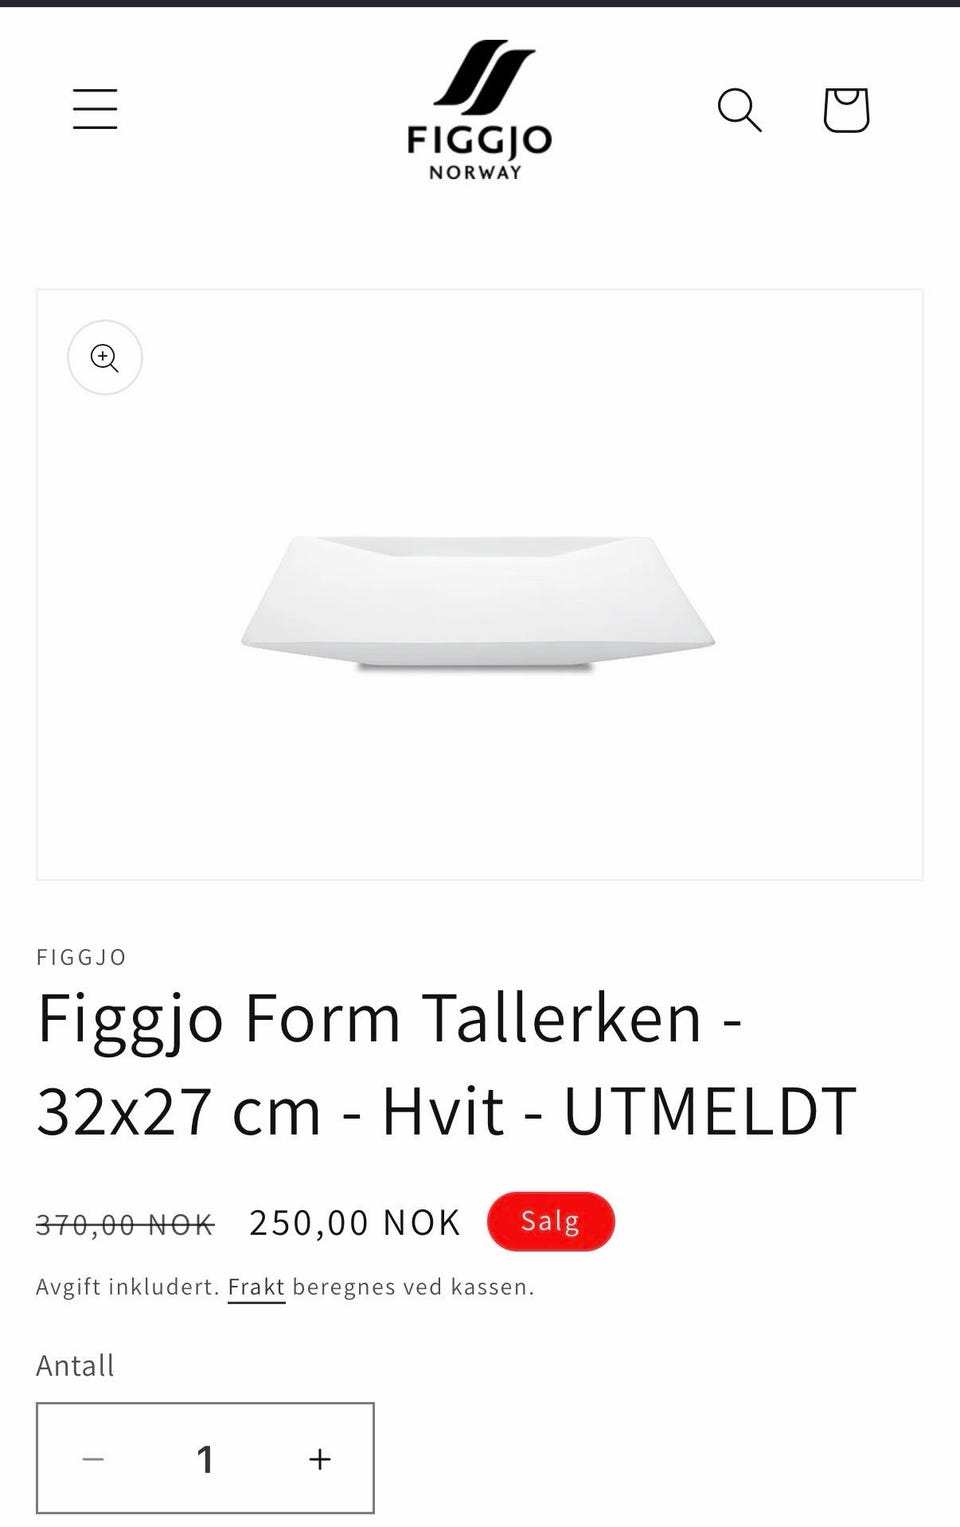
Task: Click the dark announcement bar at top
Action: 480,3
